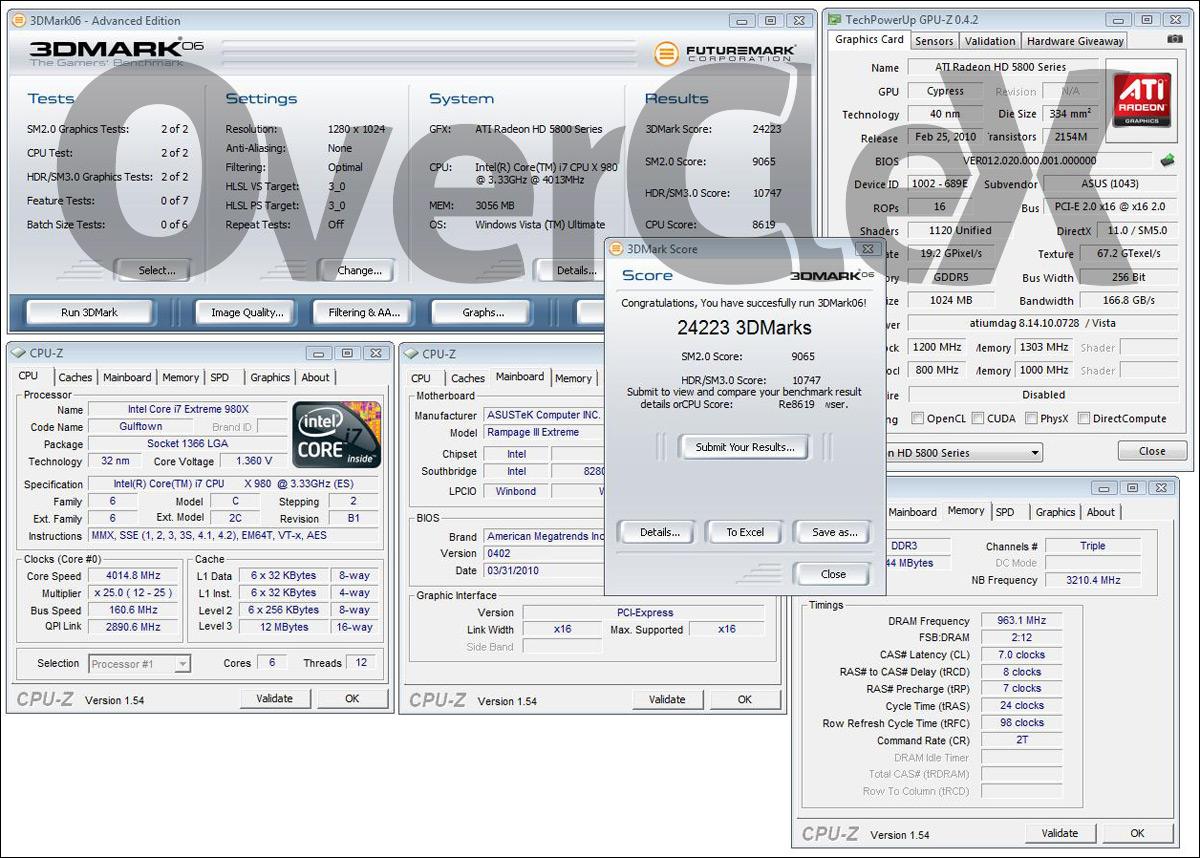Click the BIOS version field in GPU-Z
The image size is (1200, 858).
click(1030, 161)
